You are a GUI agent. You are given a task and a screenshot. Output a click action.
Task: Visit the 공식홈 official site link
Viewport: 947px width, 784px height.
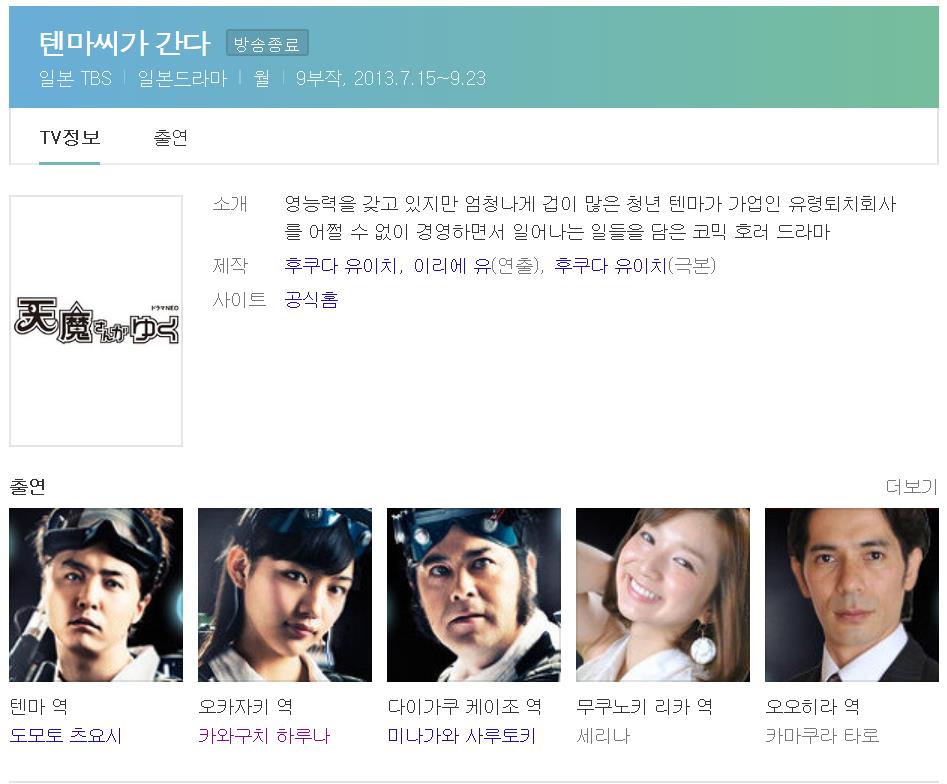pos(311,300)
